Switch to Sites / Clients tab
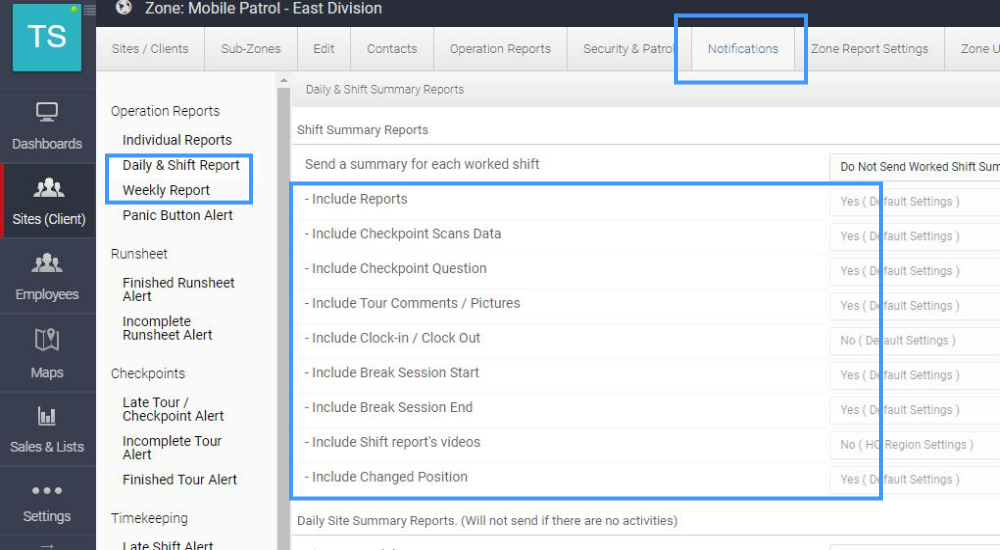Viewport: 1000px width, 550px height. pyautogui.click(x=150, y=48)
